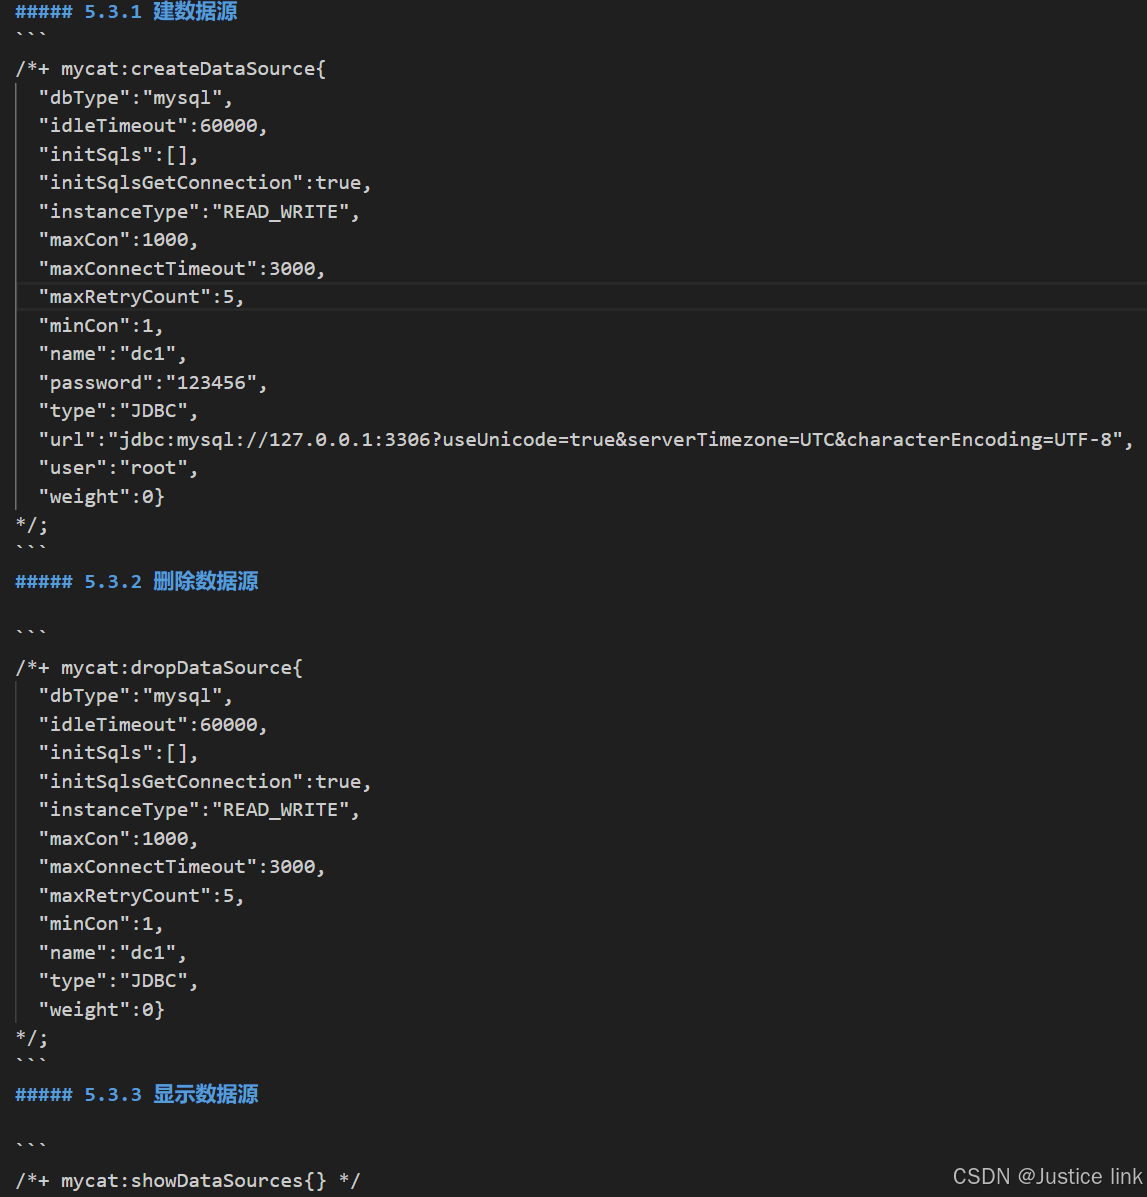
Task: Click "initSqlsGetConnection":true in the createDataSource block
Action: 205,183
